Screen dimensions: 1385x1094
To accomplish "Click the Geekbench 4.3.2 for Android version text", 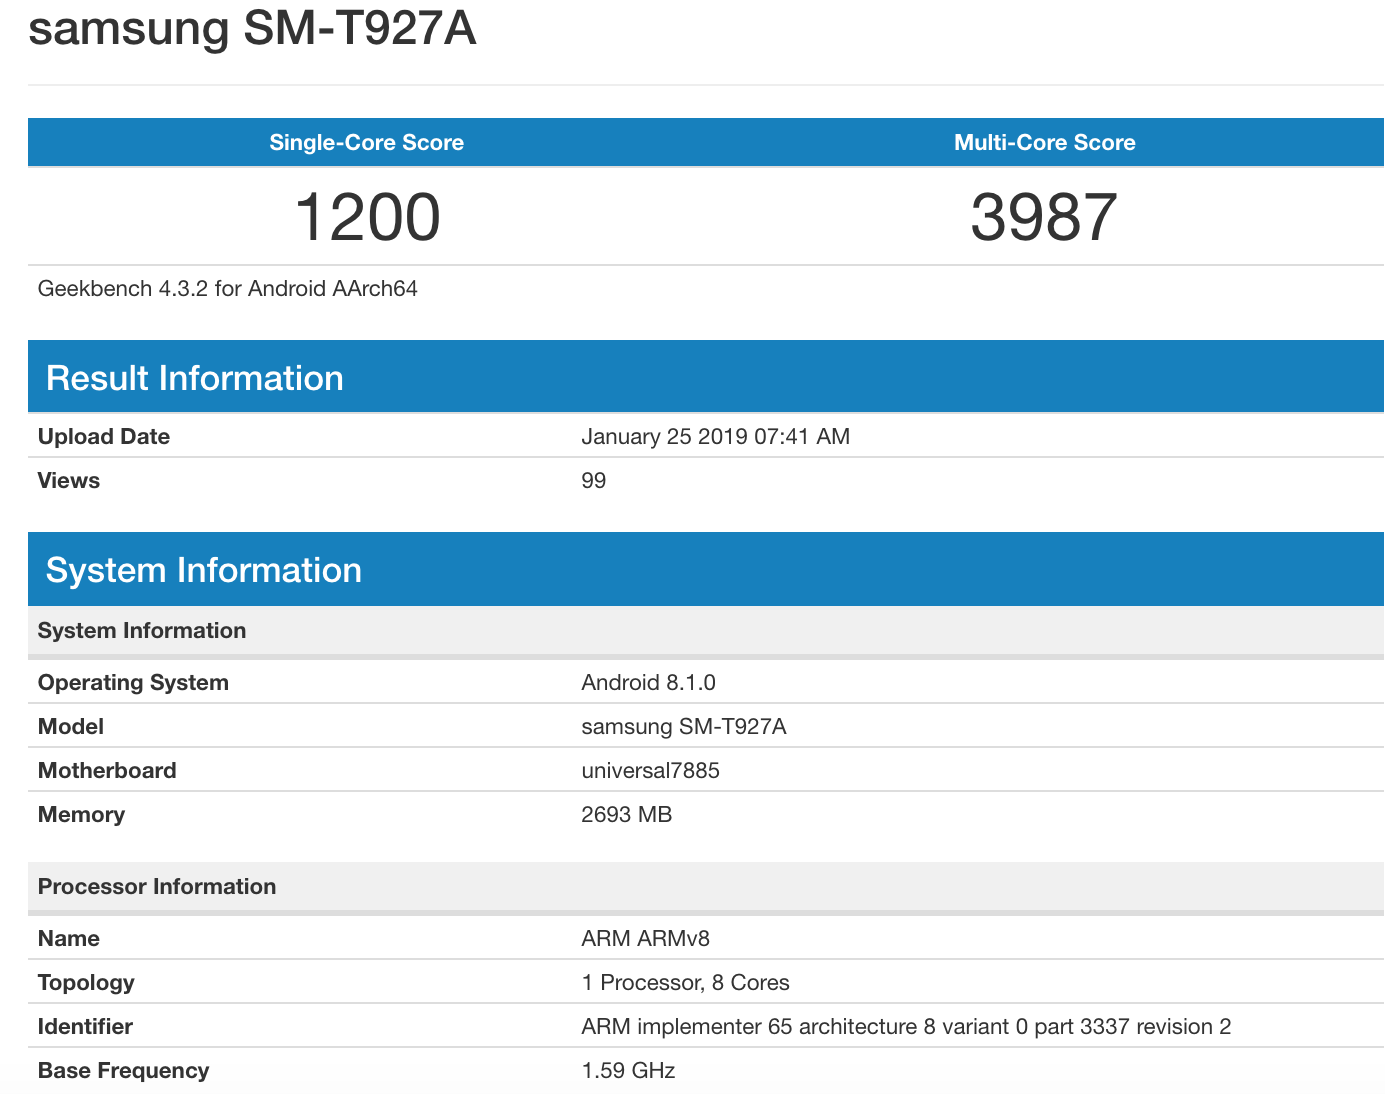I will pyautogui.click(x=227, y=289).
